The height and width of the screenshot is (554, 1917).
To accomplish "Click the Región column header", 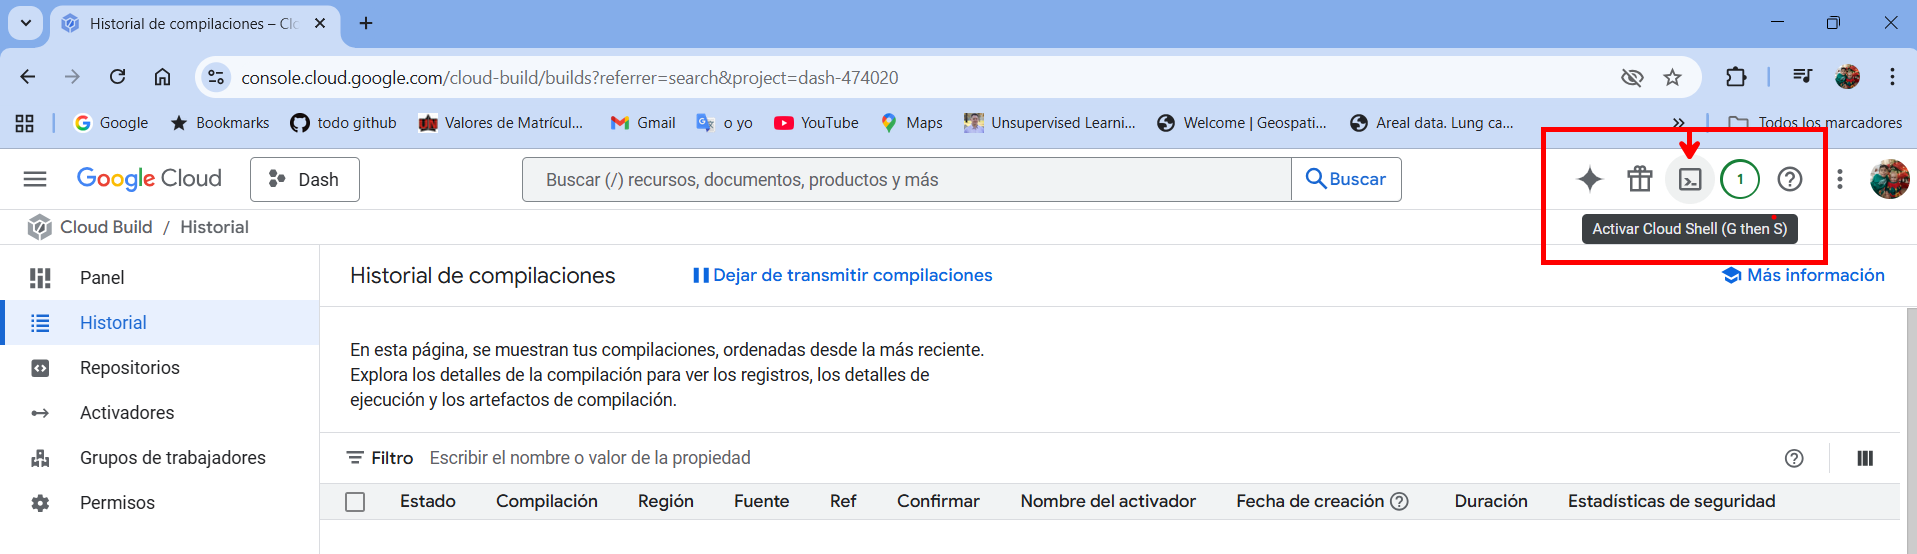I will point(666,501).
